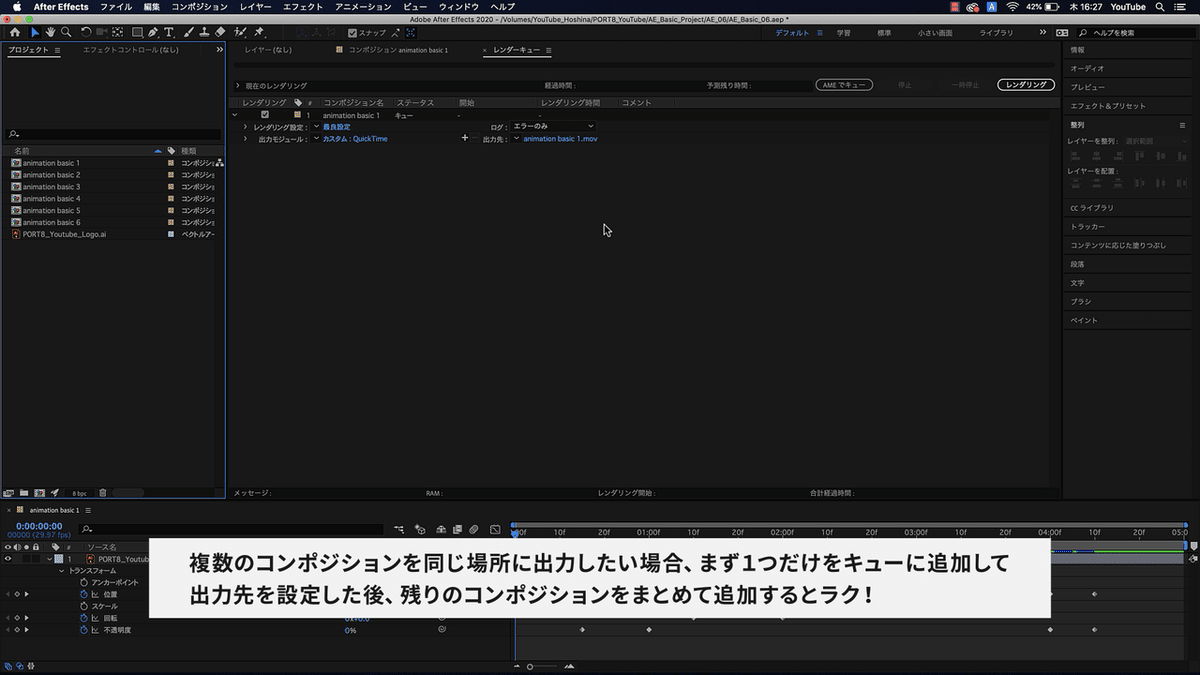Select the Brush tool
This screenshot has height=675, width=1200.
[x=187, y=33]
